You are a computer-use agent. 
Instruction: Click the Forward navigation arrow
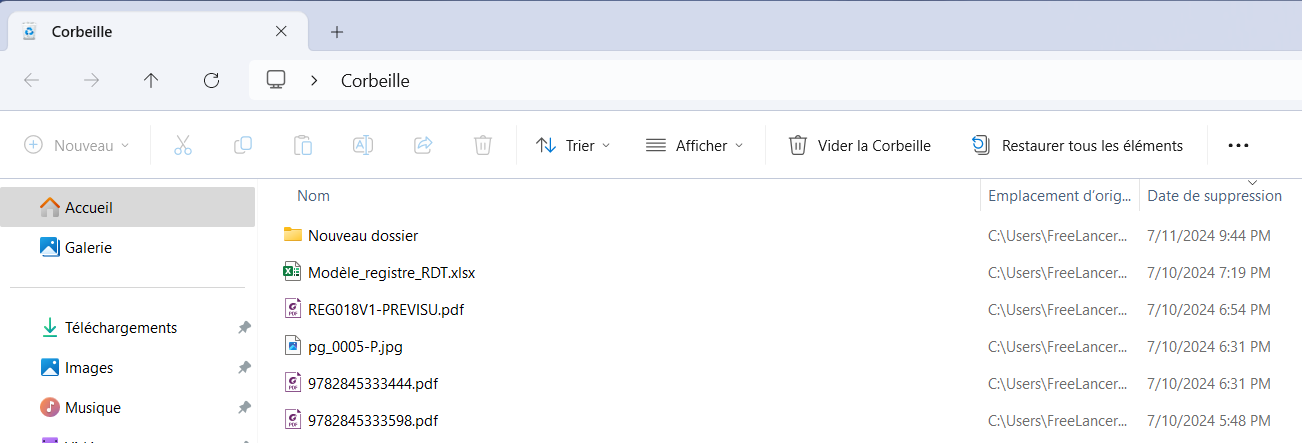pyautogui.click(x=91, y=80)
